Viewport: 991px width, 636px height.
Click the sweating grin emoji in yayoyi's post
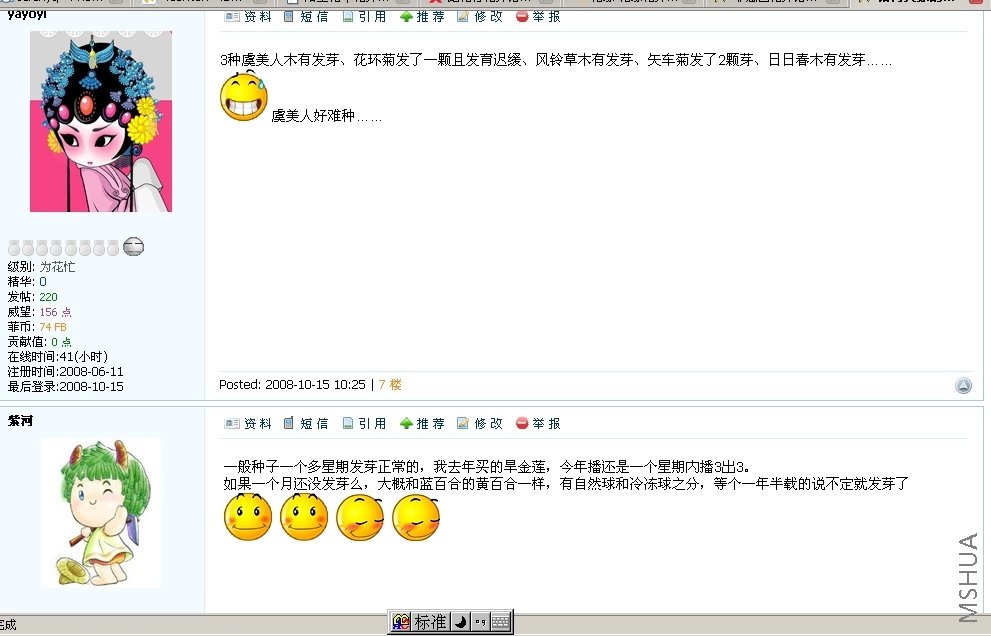(x=244, y=96)
